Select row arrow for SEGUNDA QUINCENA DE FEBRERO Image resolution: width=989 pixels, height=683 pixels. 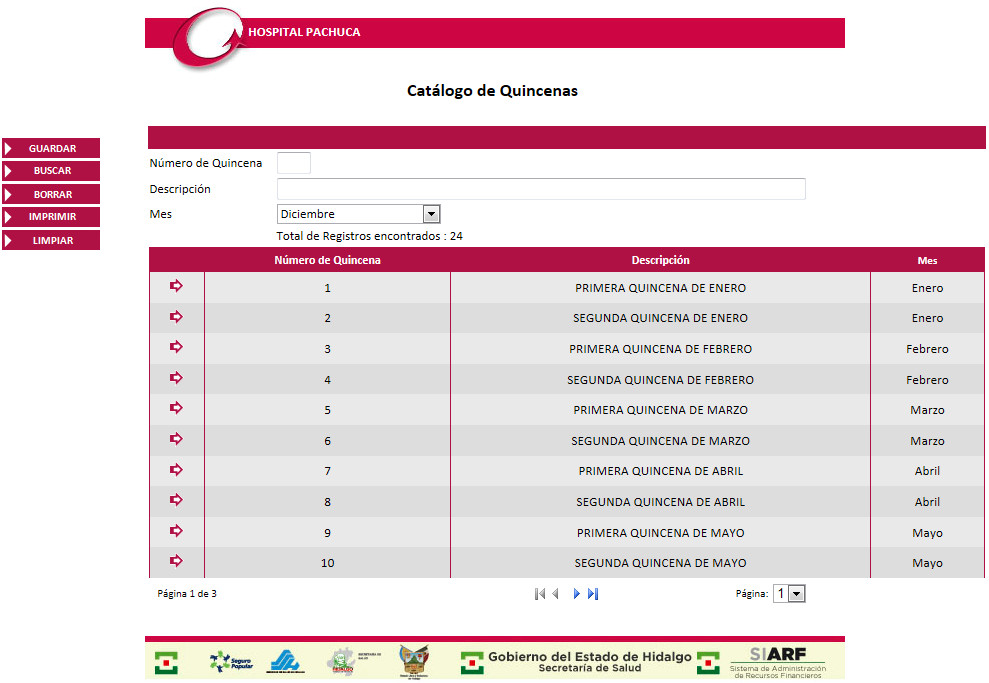[x=176, y=378]
